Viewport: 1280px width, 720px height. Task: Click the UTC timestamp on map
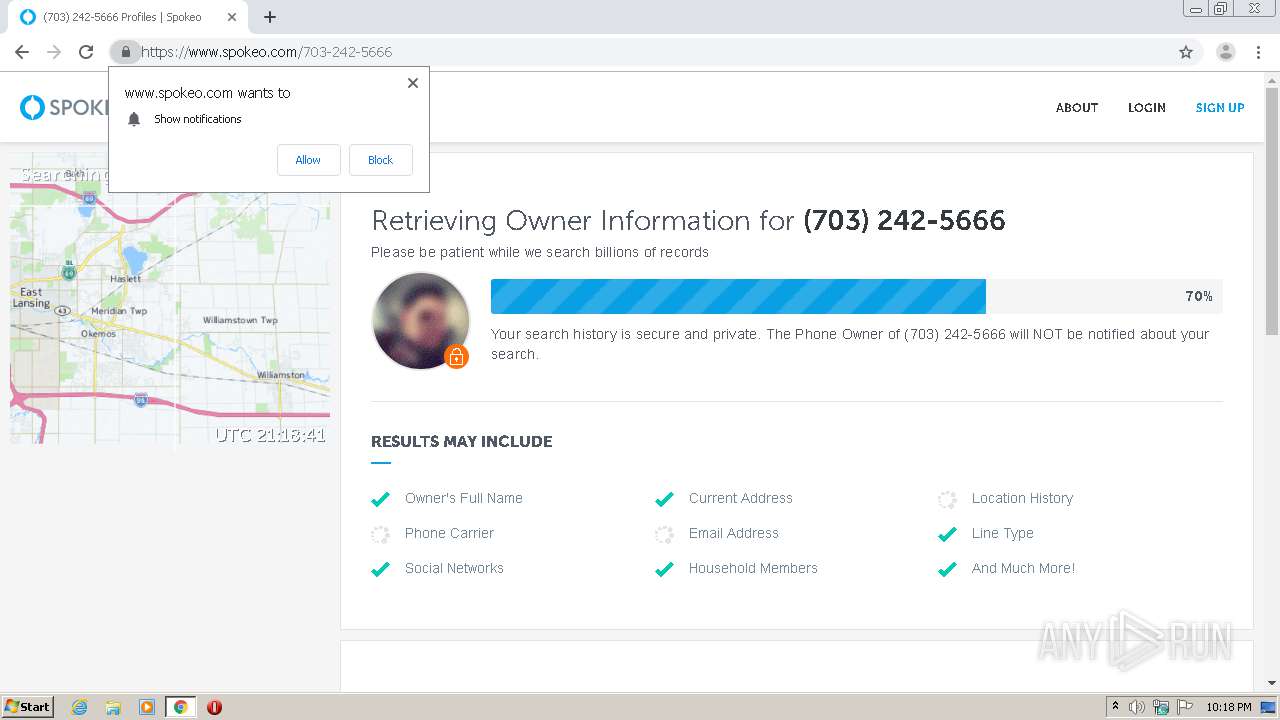[270, 435]
